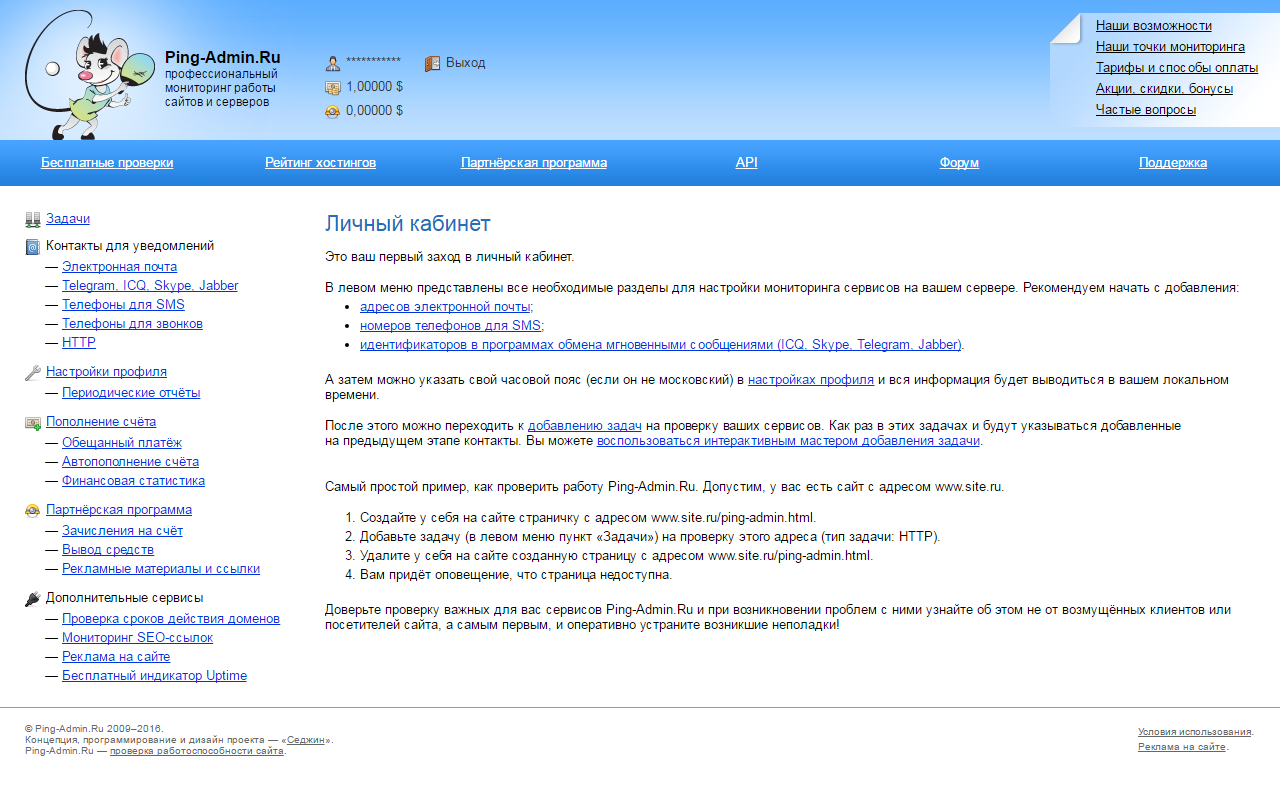Open Вывод средств link

[x=108, y=550]
